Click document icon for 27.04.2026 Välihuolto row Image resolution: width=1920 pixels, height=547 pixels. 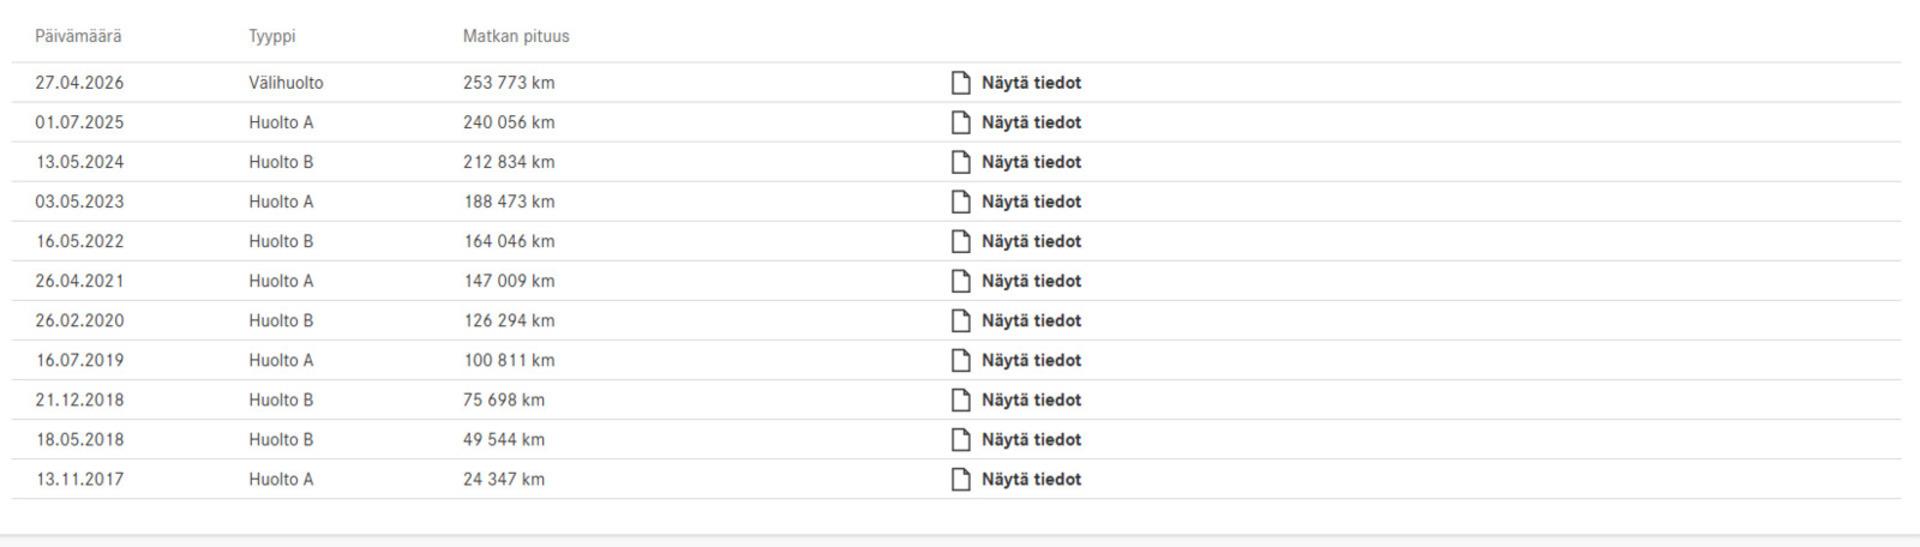pyautogui.click(x=960, y=83)
